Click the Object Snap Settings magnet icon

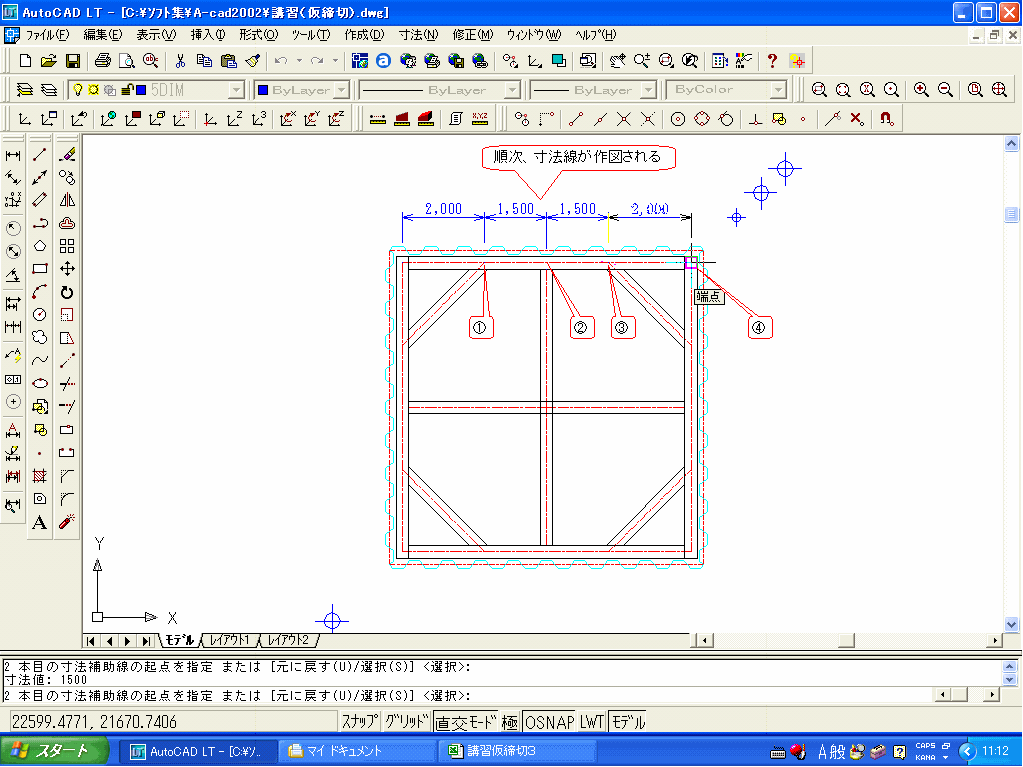click(x=886, y=119)
